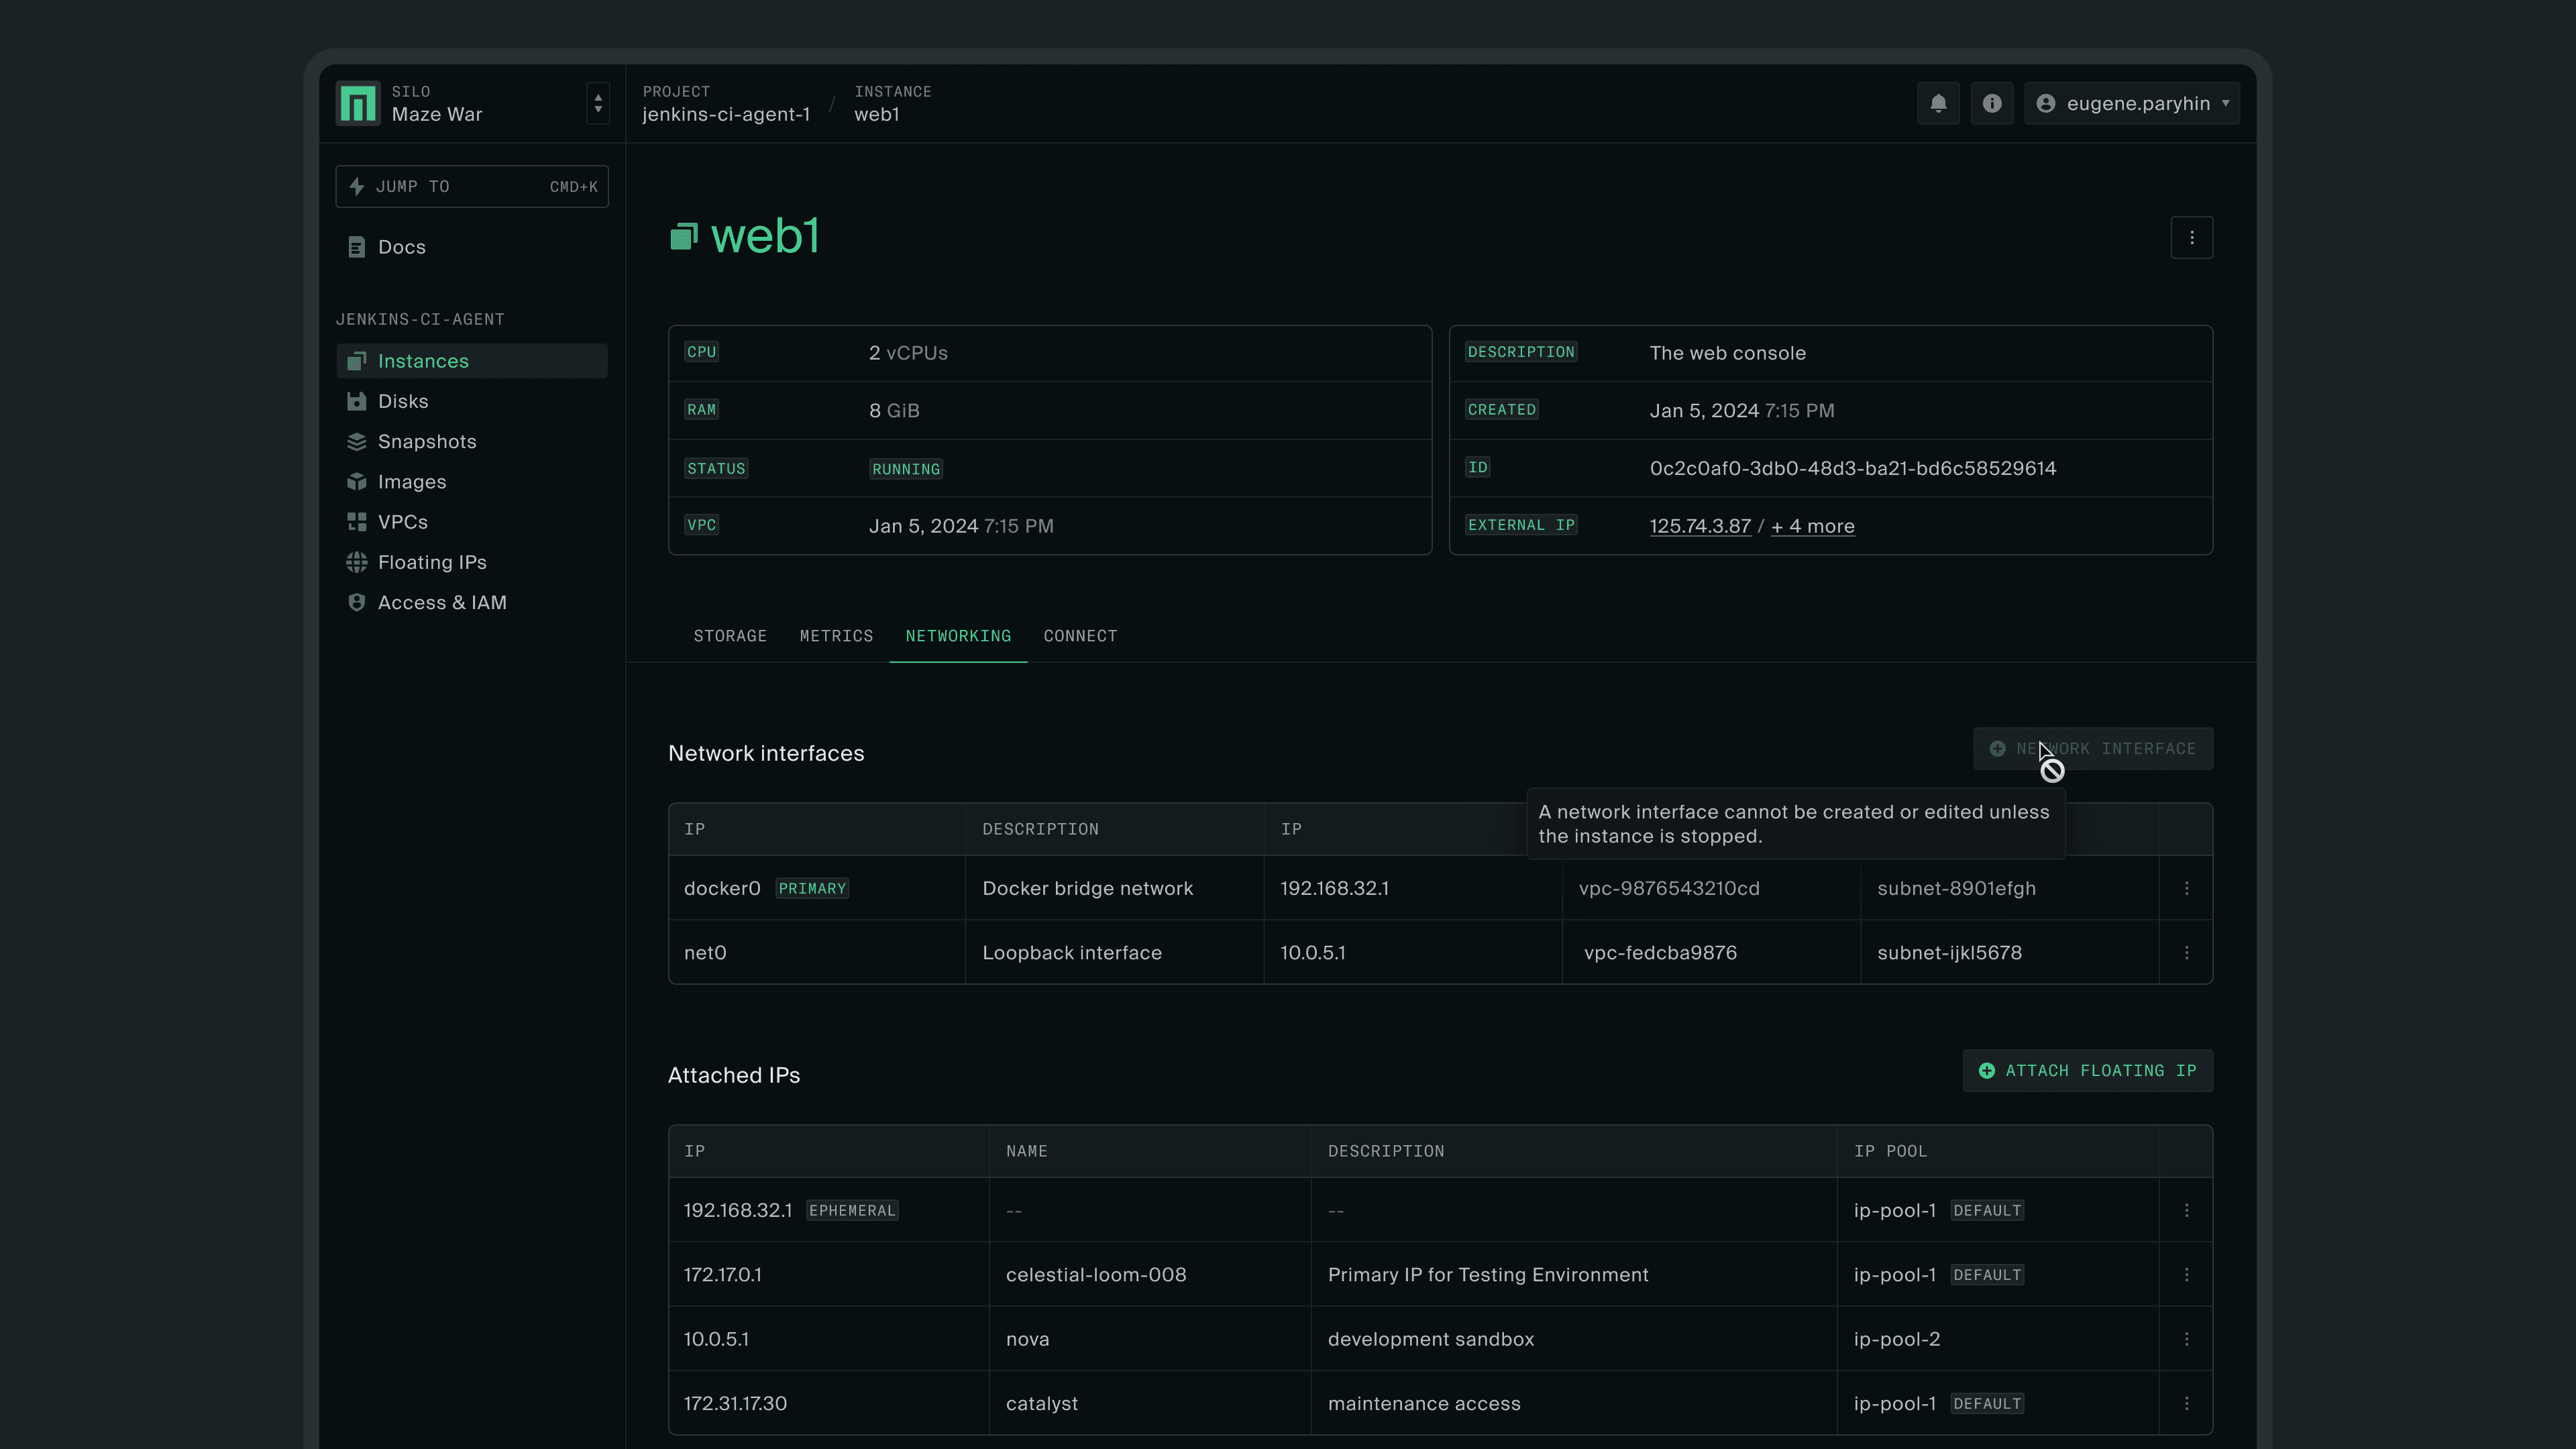This screenshot has height=1449, width=2576.
Task: Click the Maze War silo logo icon
Action: coord(357,103)
